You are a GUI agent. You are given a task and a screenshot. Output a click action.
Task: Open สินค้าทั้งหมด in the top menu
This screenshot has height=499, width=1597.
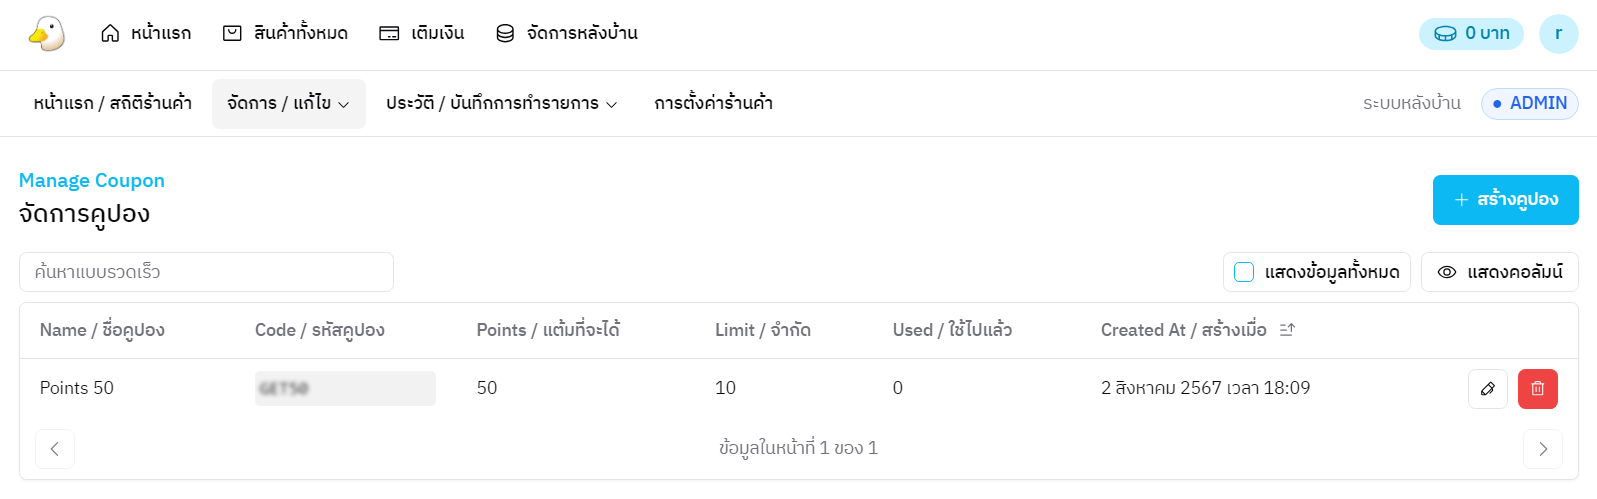[285, 34]
